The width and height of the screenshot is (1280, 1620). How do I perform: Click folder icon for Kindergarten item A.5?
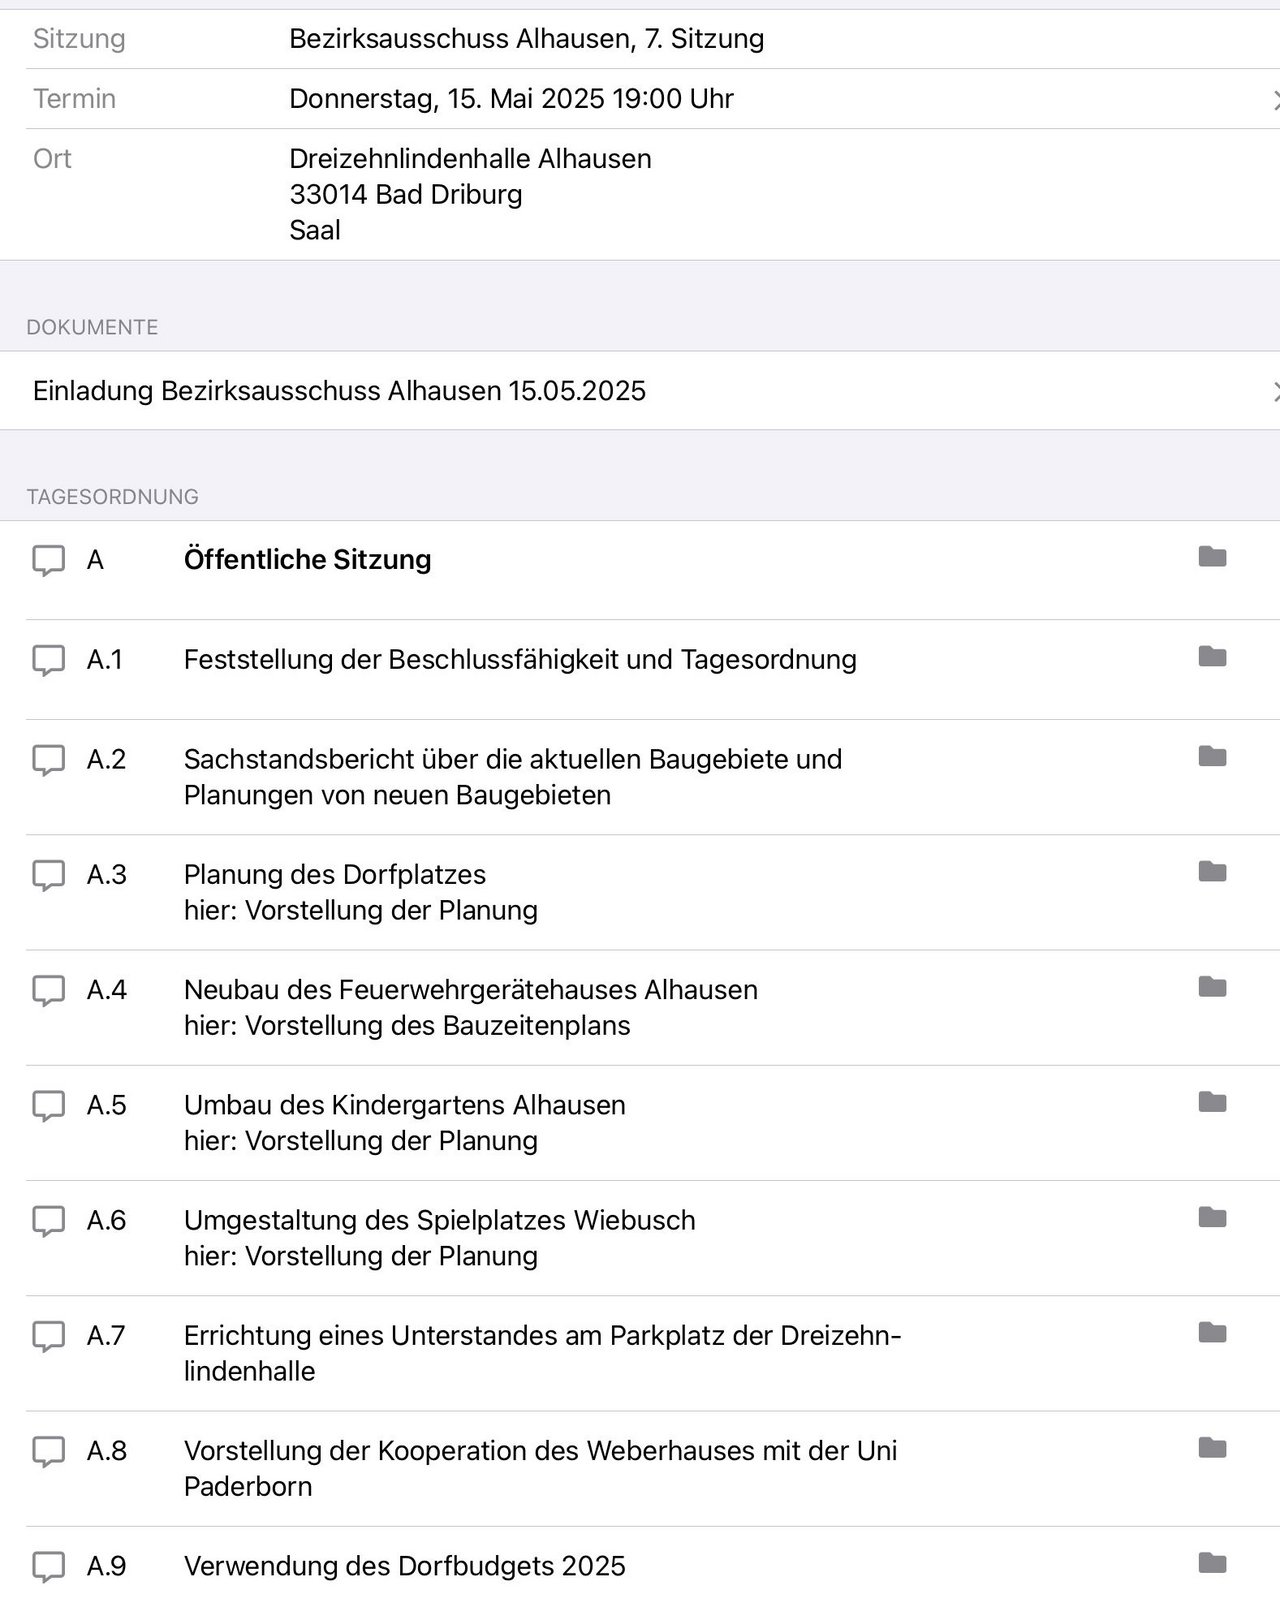coord(1212,1102)
